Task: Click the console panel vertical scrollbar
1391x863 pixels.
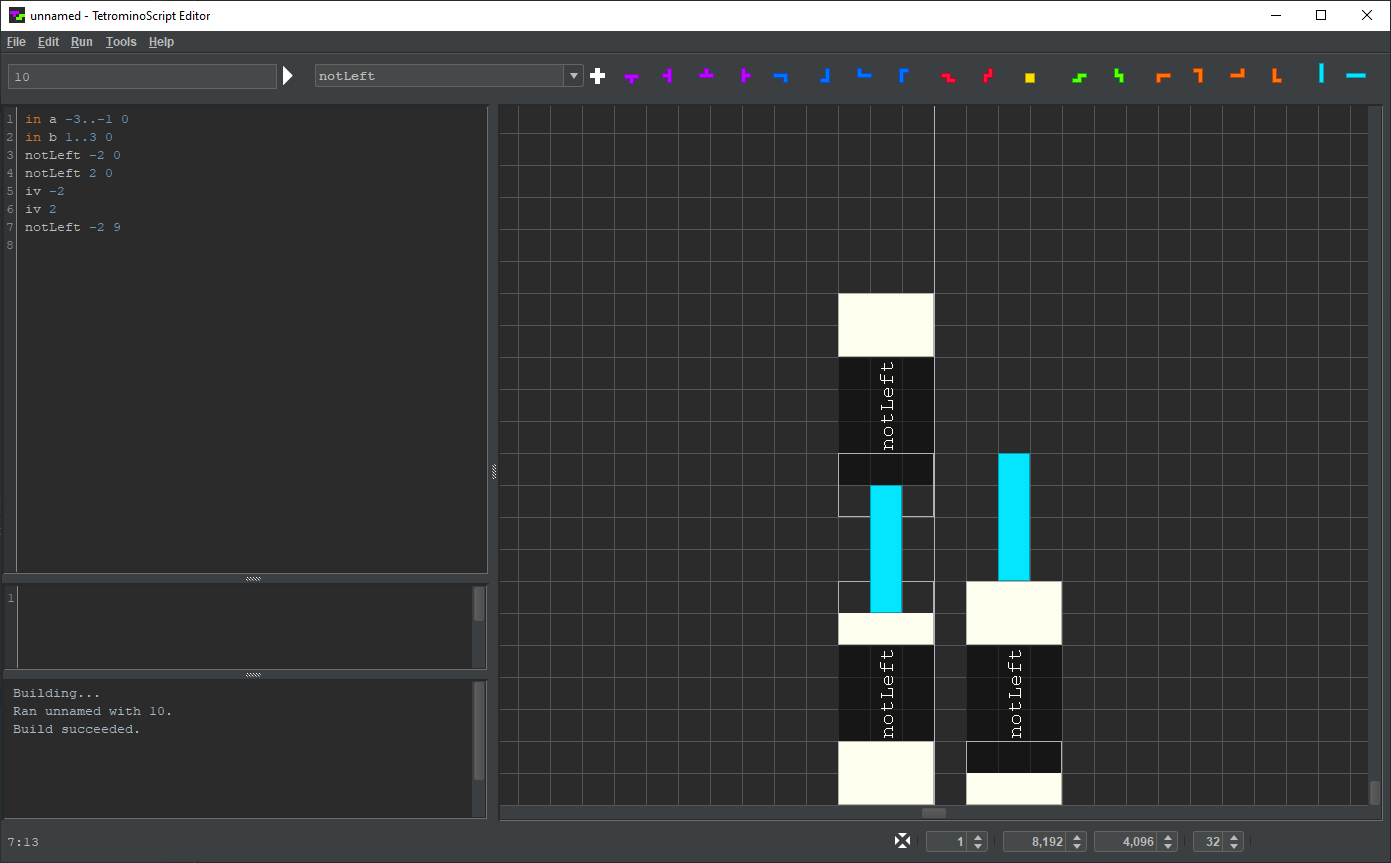Action: pos(479,733)
